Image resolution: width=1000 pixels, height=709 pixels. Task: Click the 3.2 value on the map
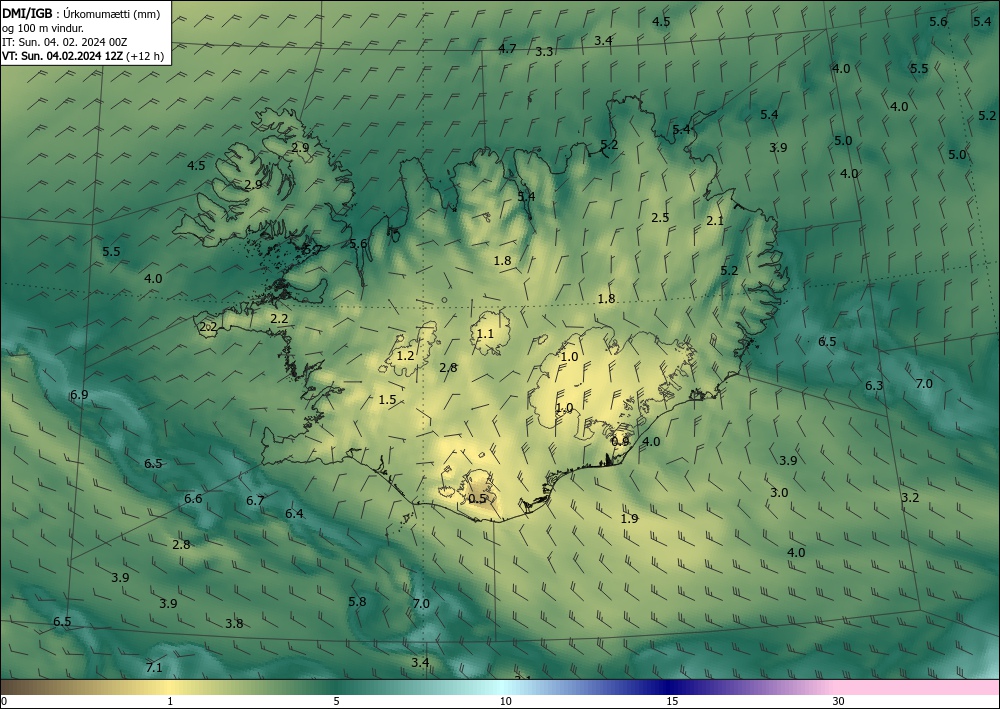coord(910,497)
